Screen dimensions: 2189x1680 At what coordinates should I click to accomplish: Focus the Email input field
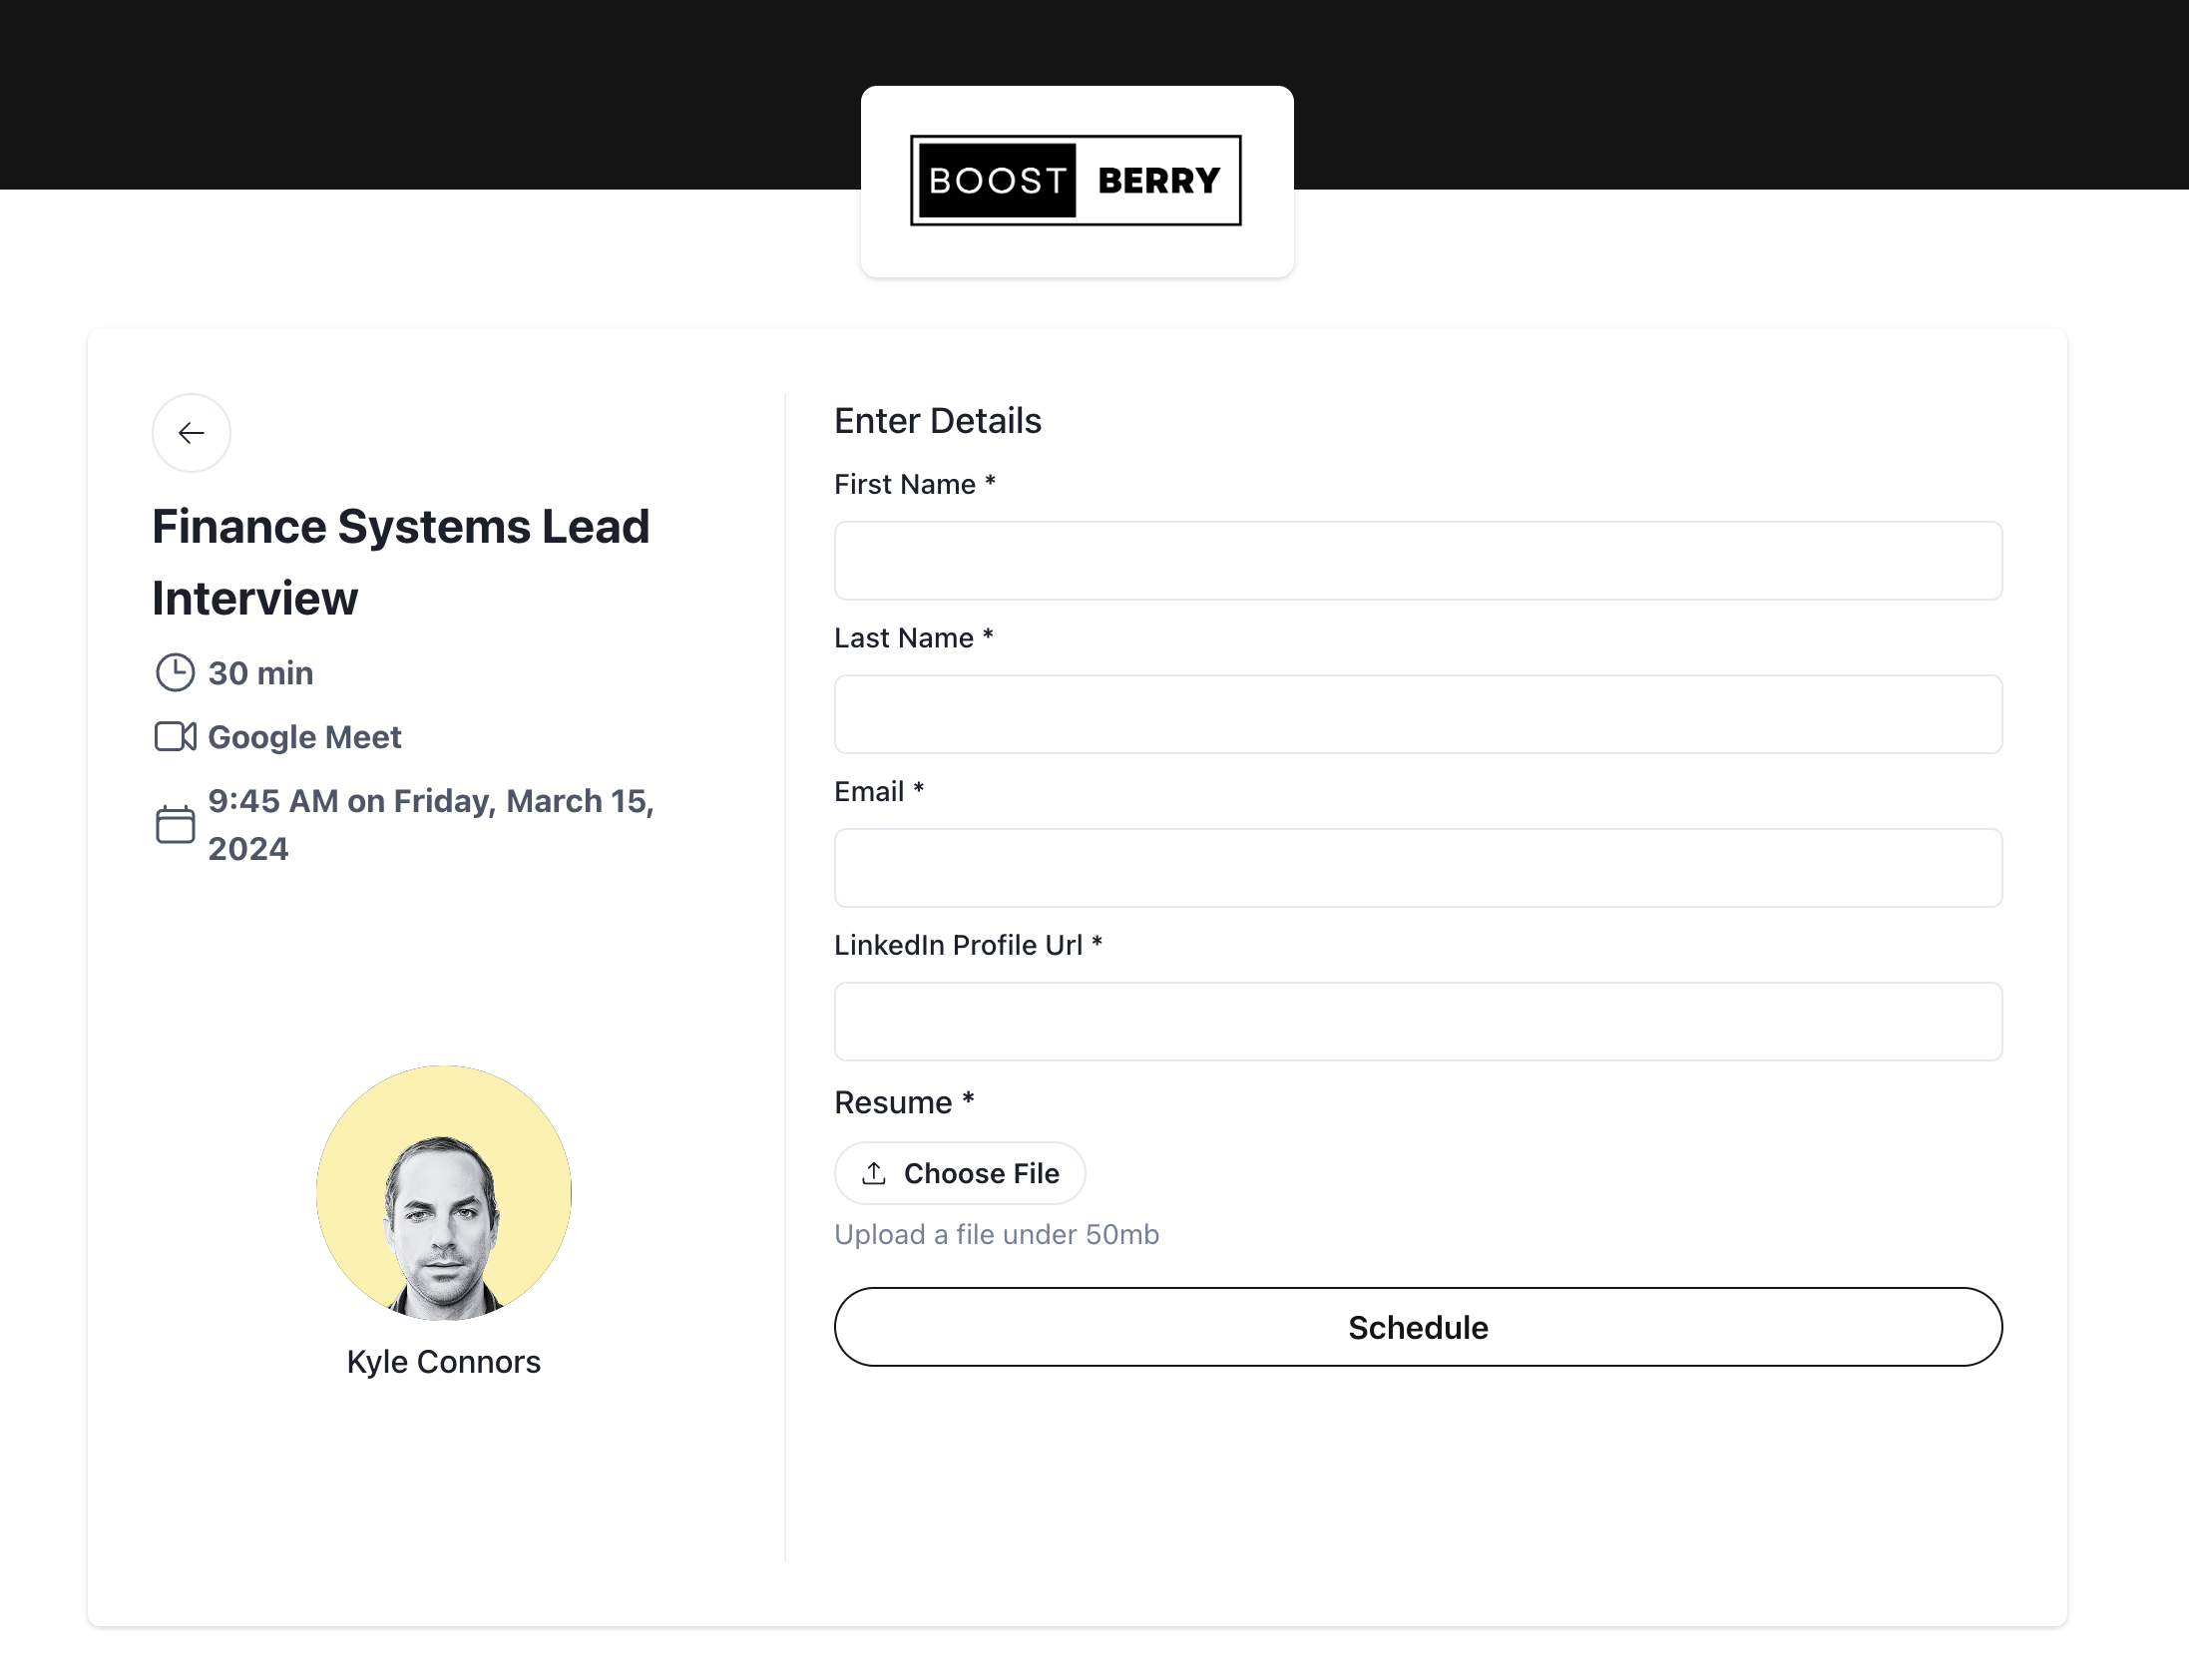tap(1418, 868)
